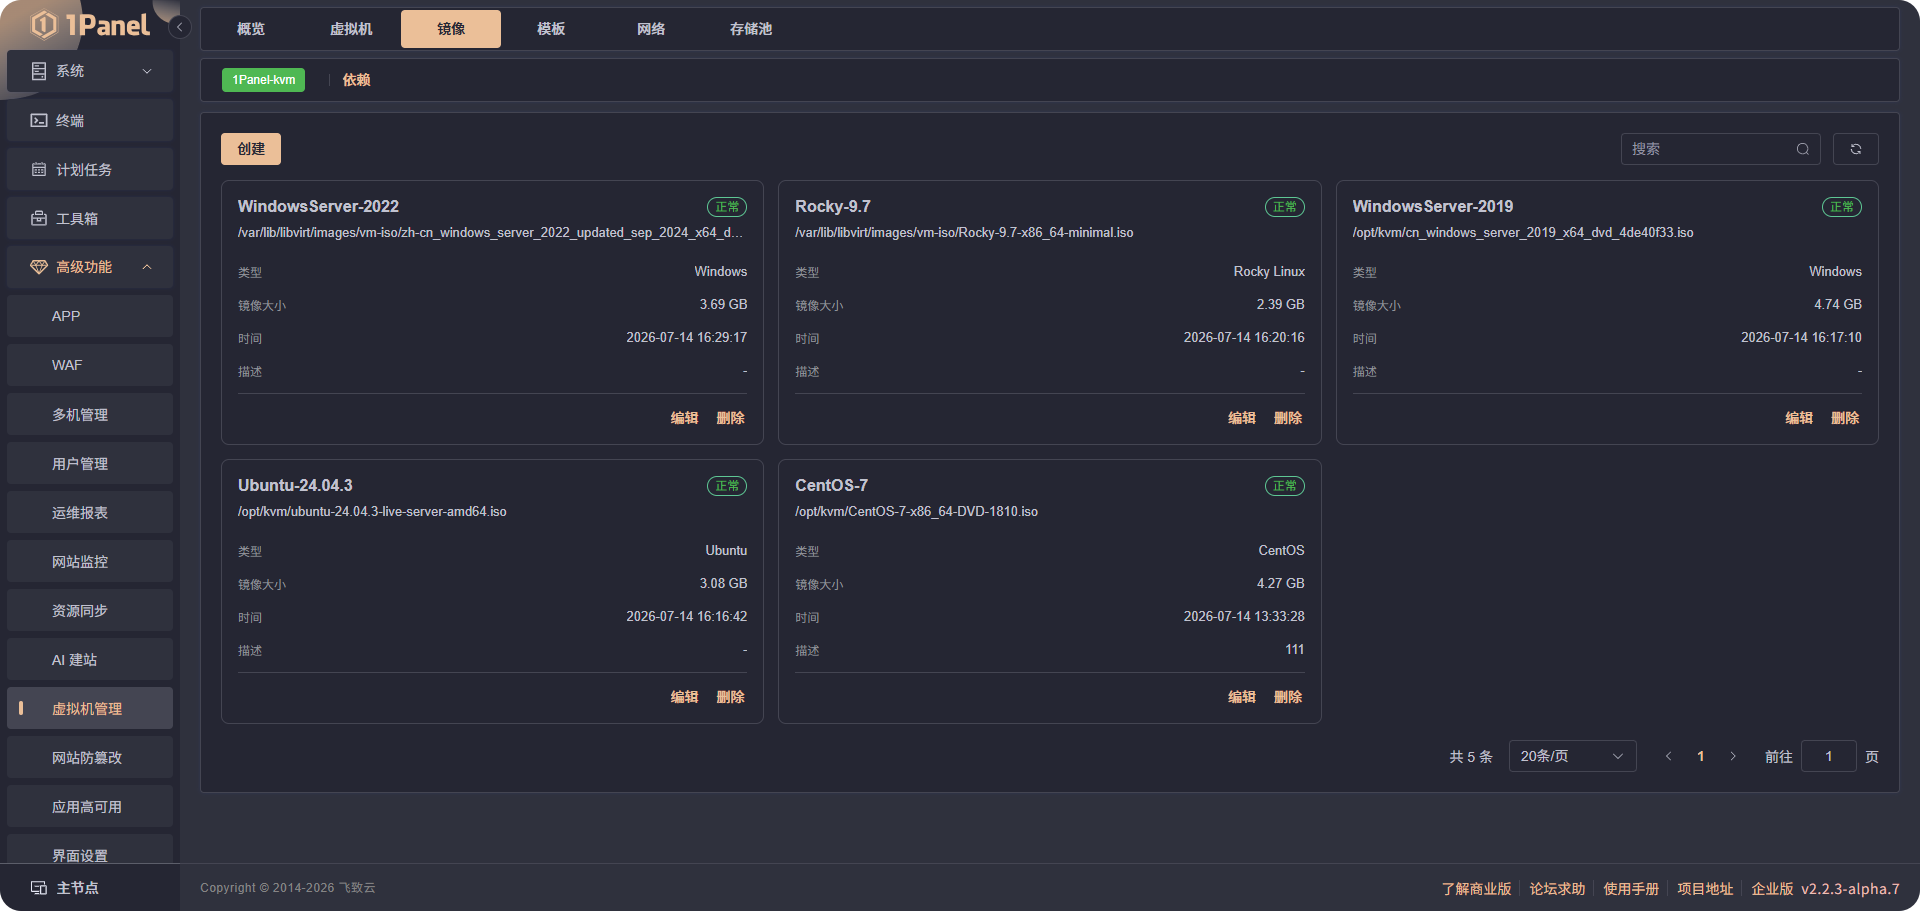Click the 高级功能 diamond icon
Viewport: 1920px width, 911px height.
coord(39,267)
